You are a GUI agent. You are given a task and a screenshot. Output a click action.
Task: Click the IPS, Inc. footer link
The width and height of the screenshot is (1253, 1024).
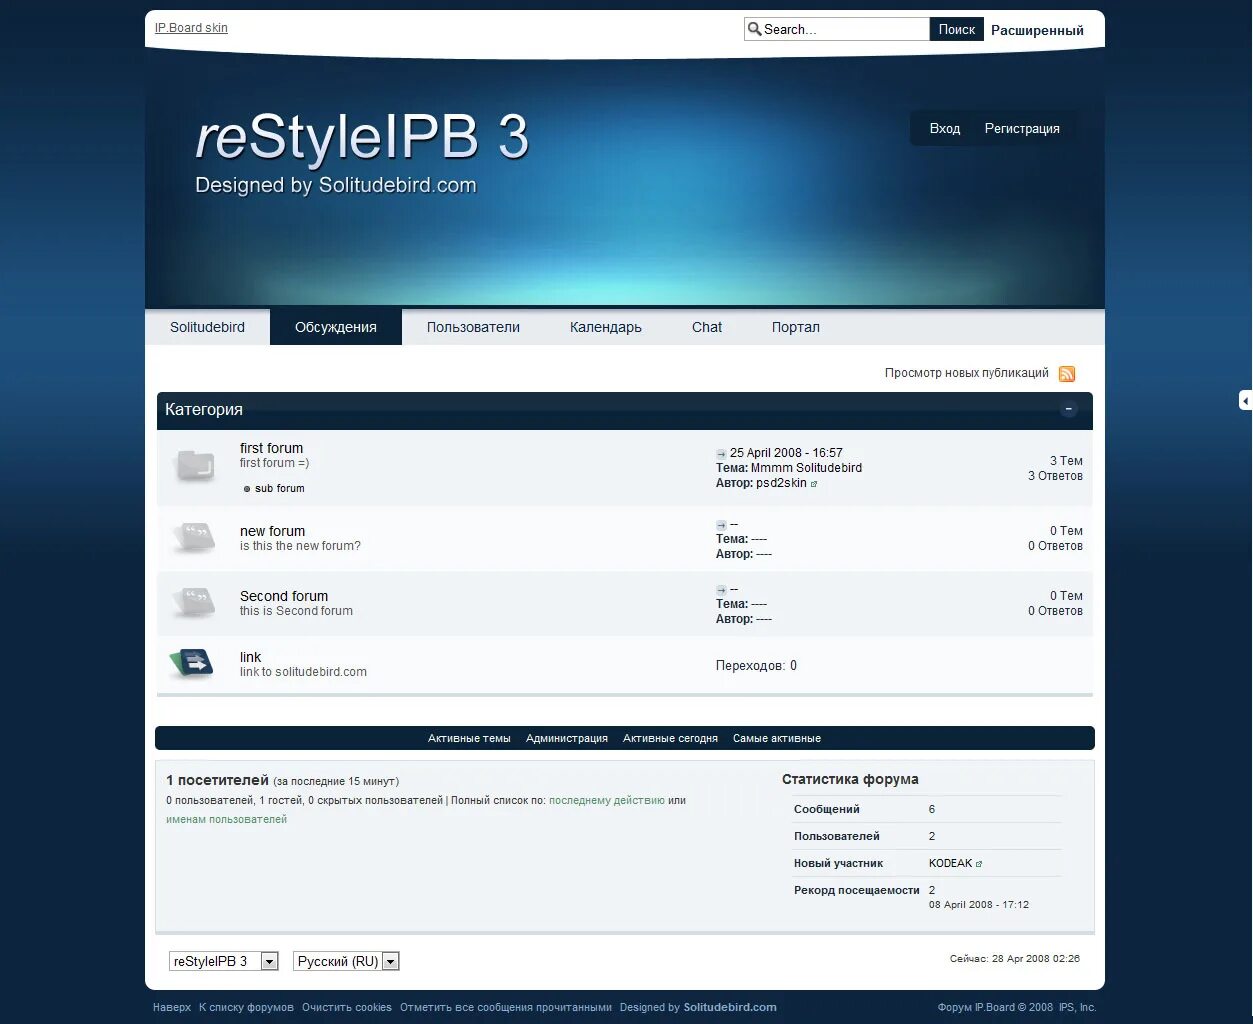click(1077, 1008)
